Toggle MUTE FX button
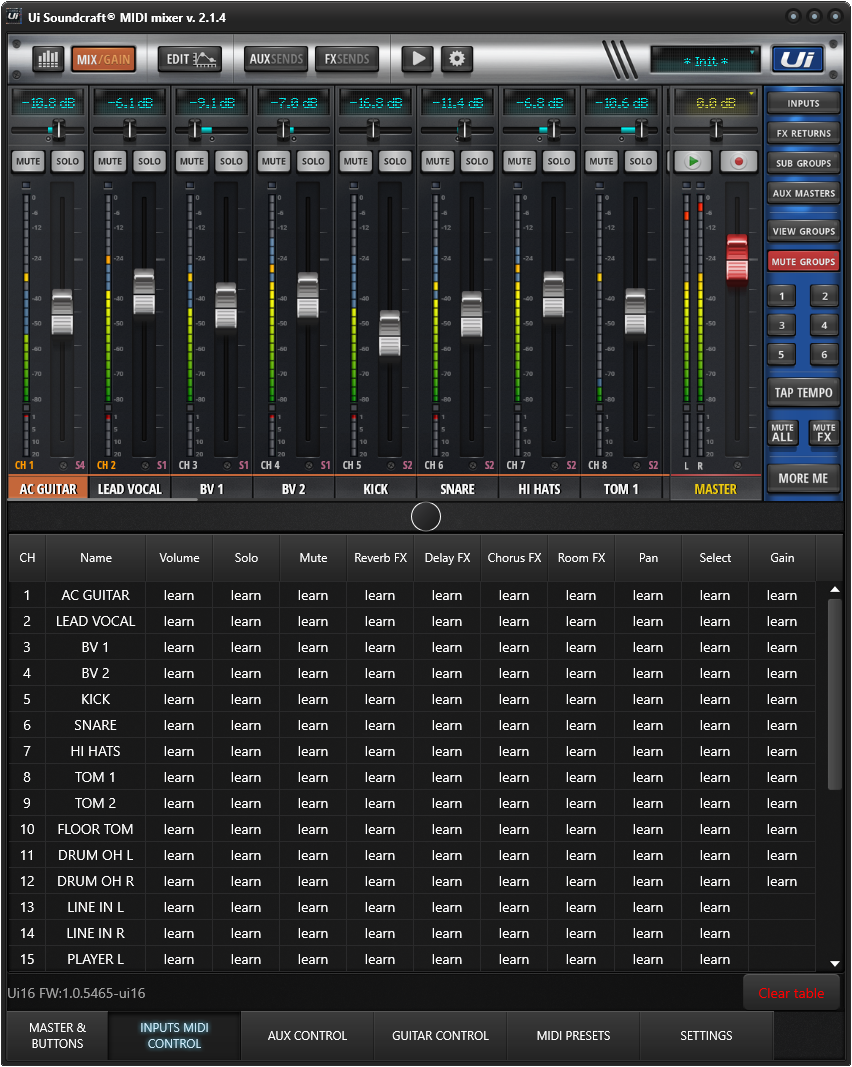The width and height of the screenshot is (852, 1067). 824,434
